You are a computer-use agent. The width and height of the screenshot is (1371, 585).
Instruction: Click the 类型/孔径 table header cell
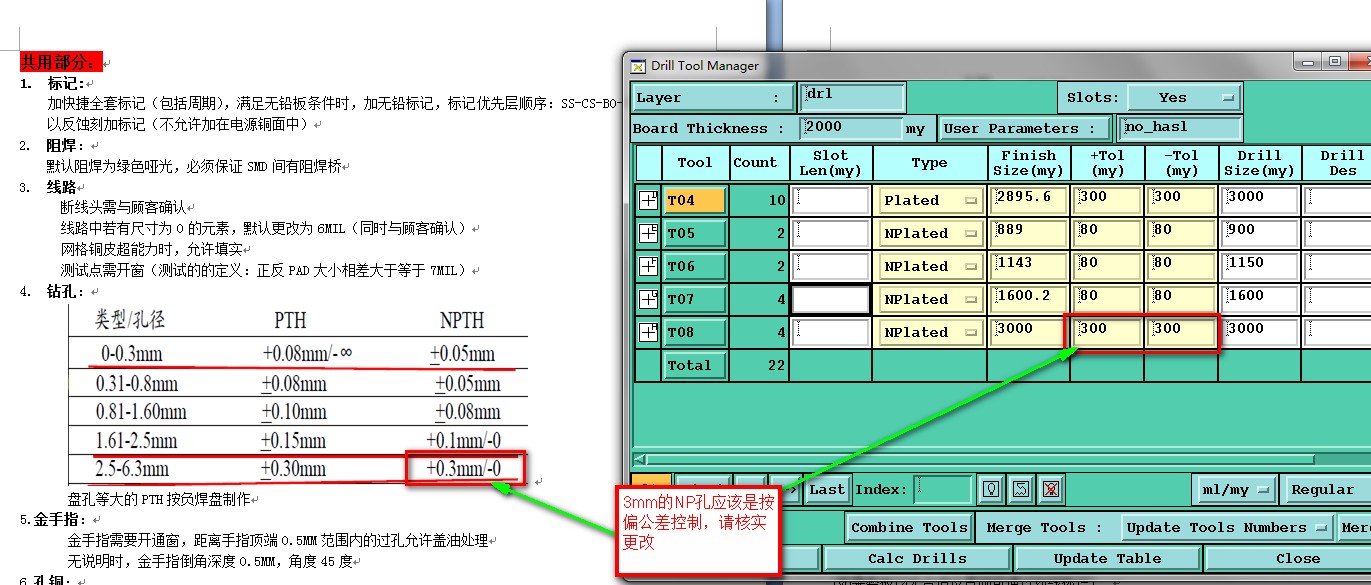(129, 320)
